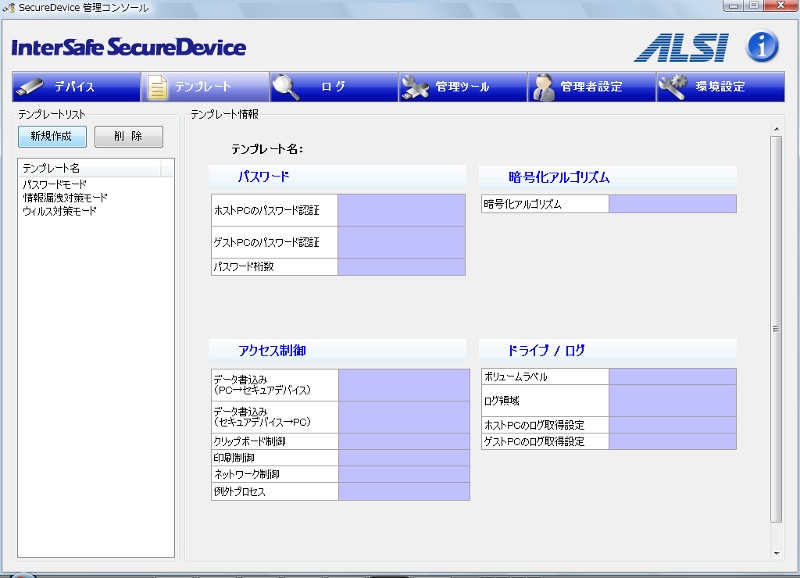Viewport: 800px width, 578px height.
Task: Close the SecureDevice 管理コンソール window
Action: [x=781, y=6]
